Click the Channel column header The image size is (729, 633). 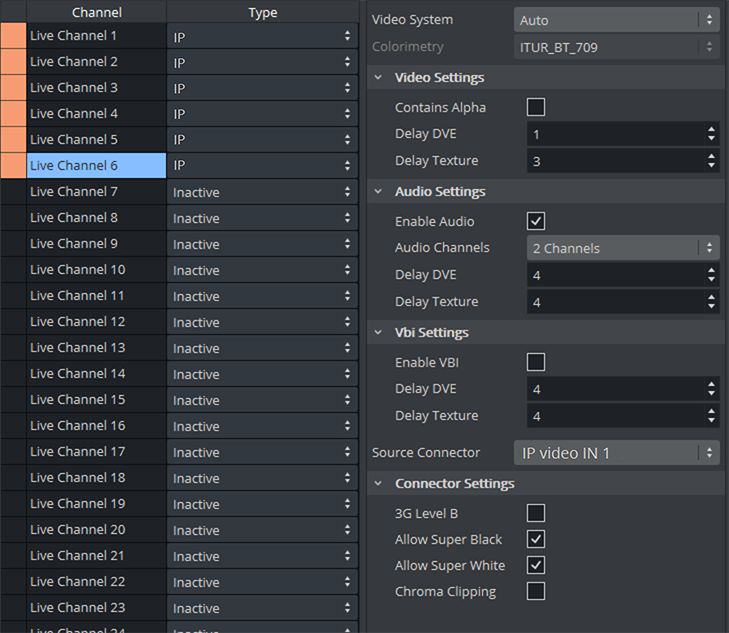96,12
